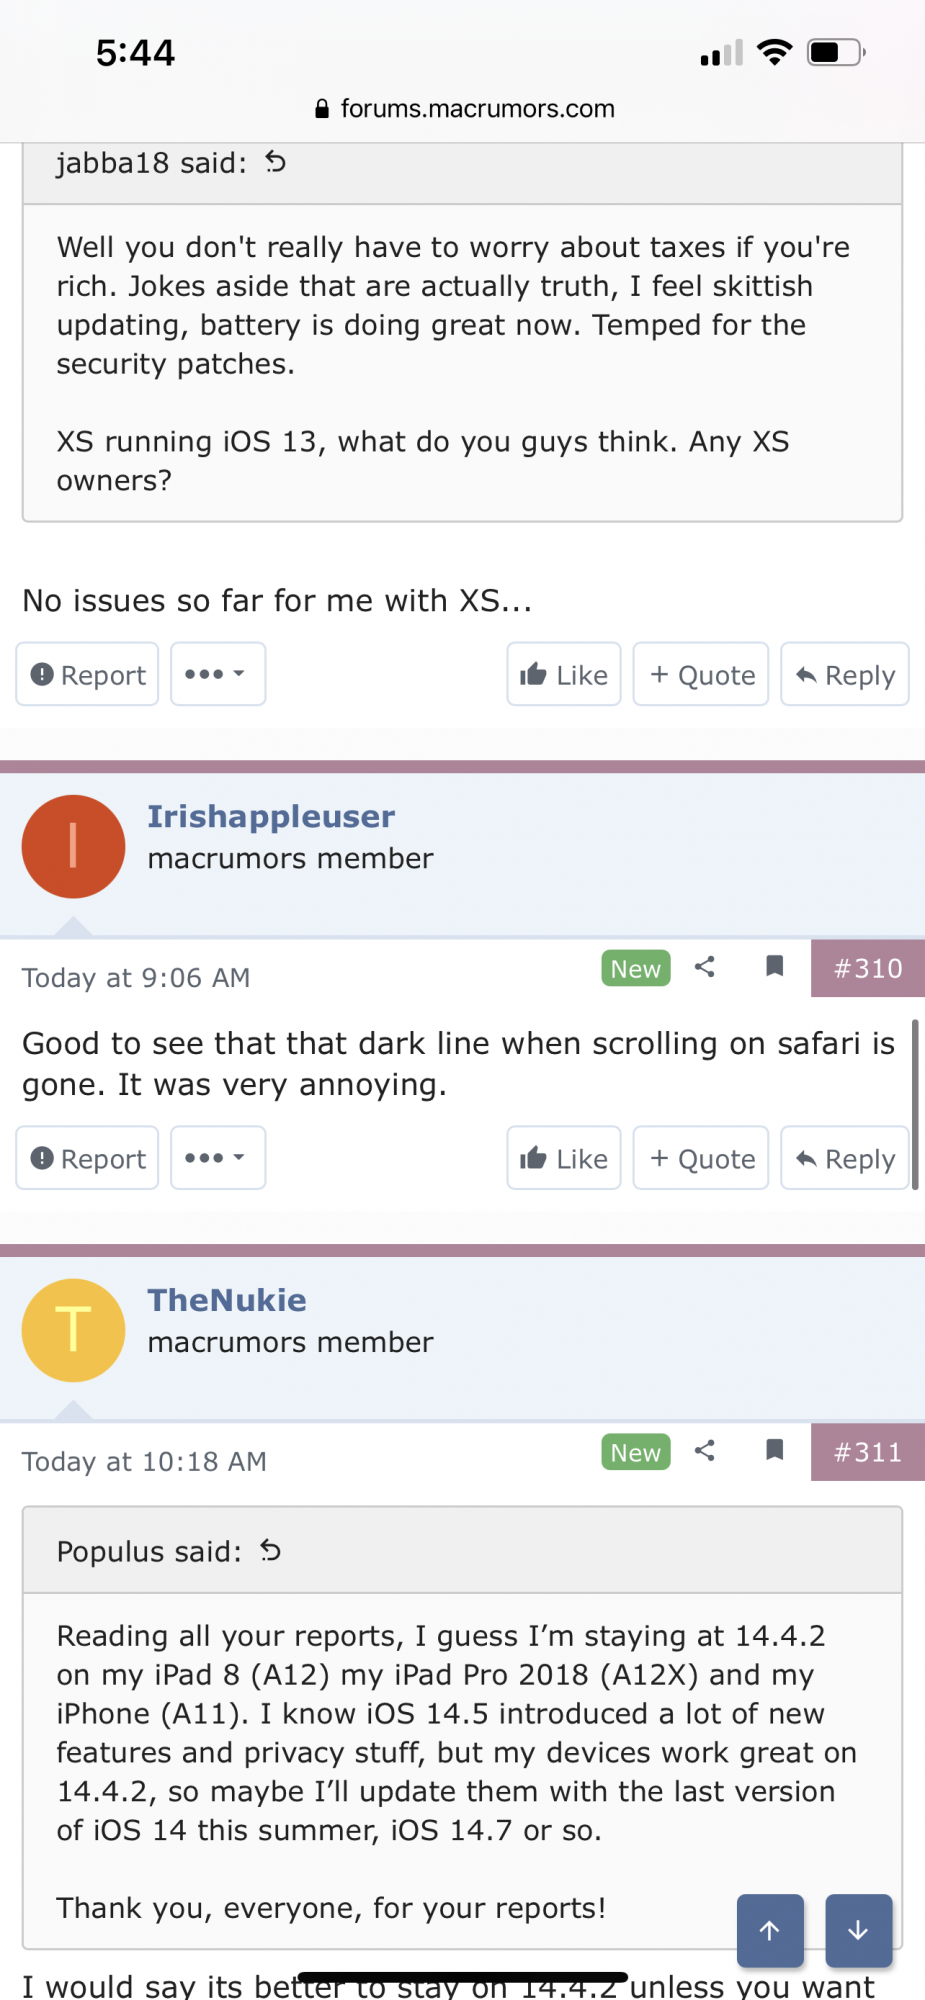Jump to Populus's original quoted post

pos(271,1551)
